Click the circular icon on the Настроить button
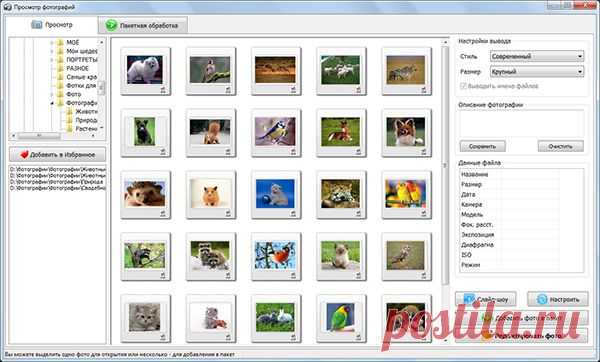600x362 pixels. (542, 299)
